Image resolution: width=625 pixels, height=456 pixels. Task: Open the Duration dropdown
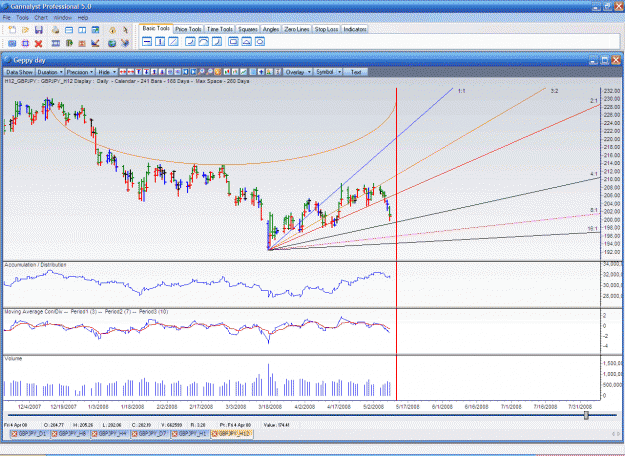click(x=50, y=72)
